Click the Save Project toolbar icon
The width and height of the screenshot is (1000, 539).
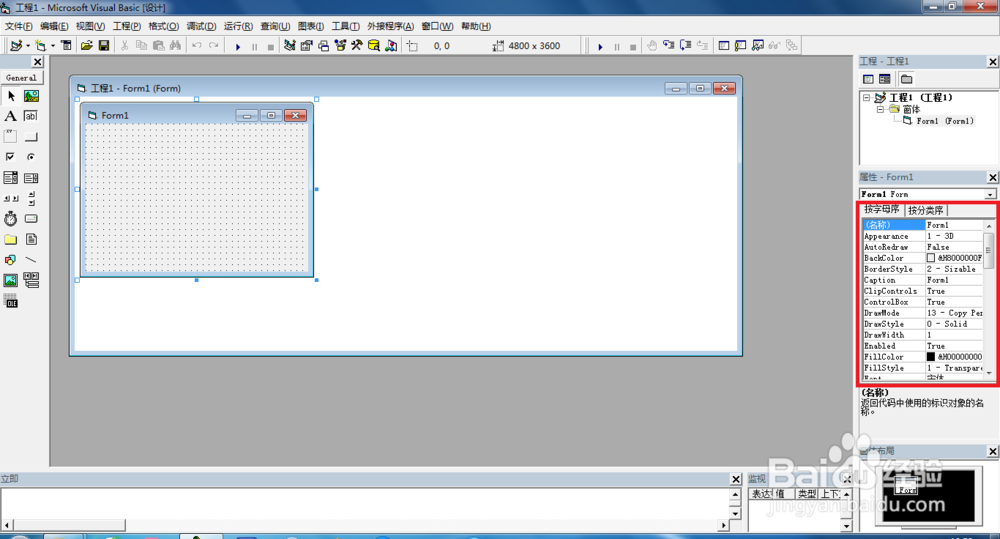tap(103, 45)
